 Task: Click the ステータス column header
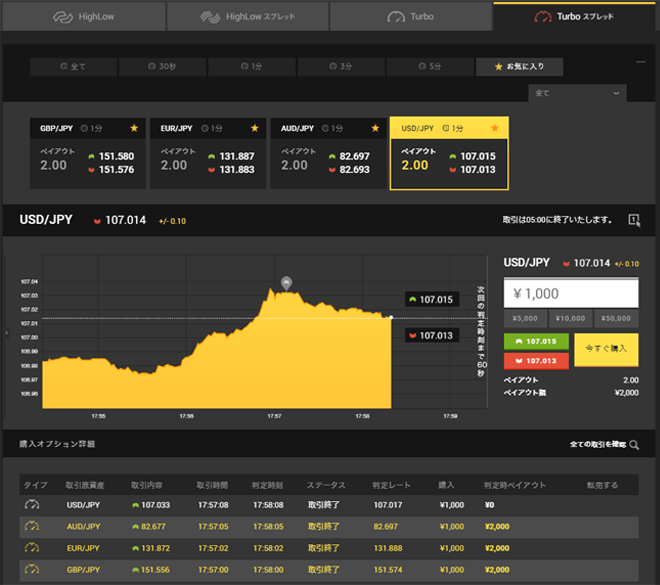326,485
